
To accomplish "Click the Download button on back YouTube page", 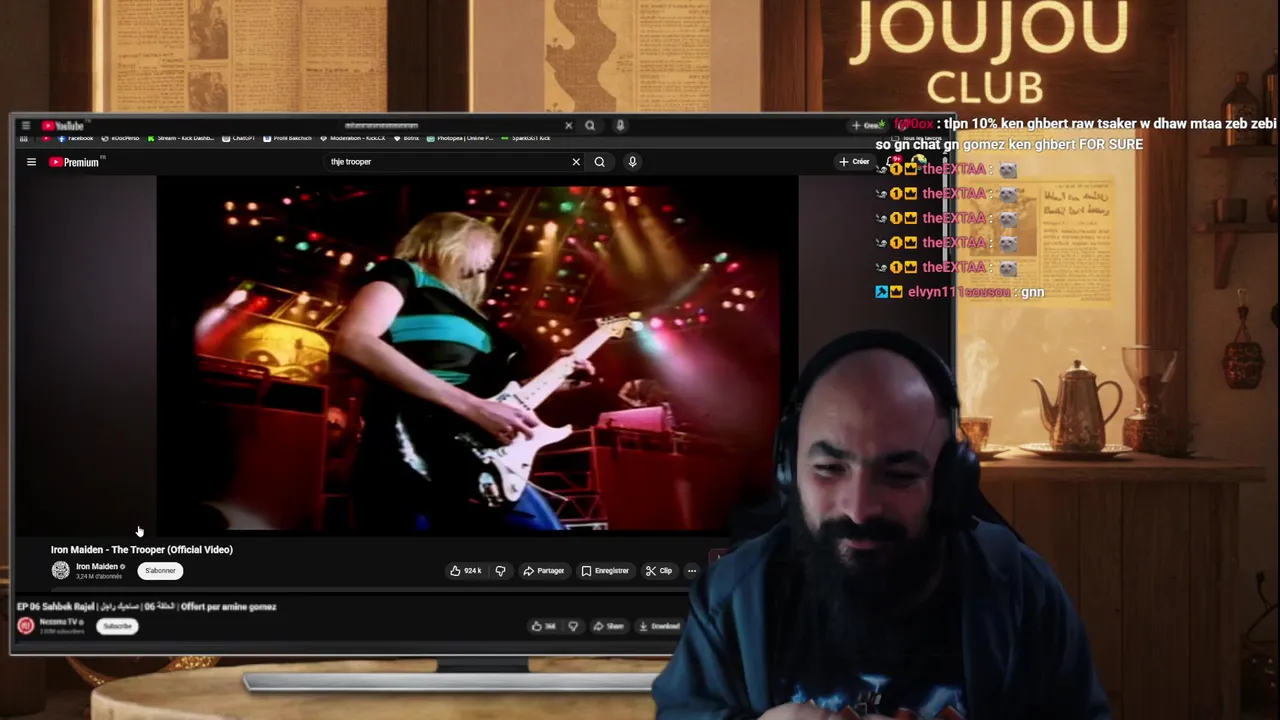I will (x=659, y=626).
